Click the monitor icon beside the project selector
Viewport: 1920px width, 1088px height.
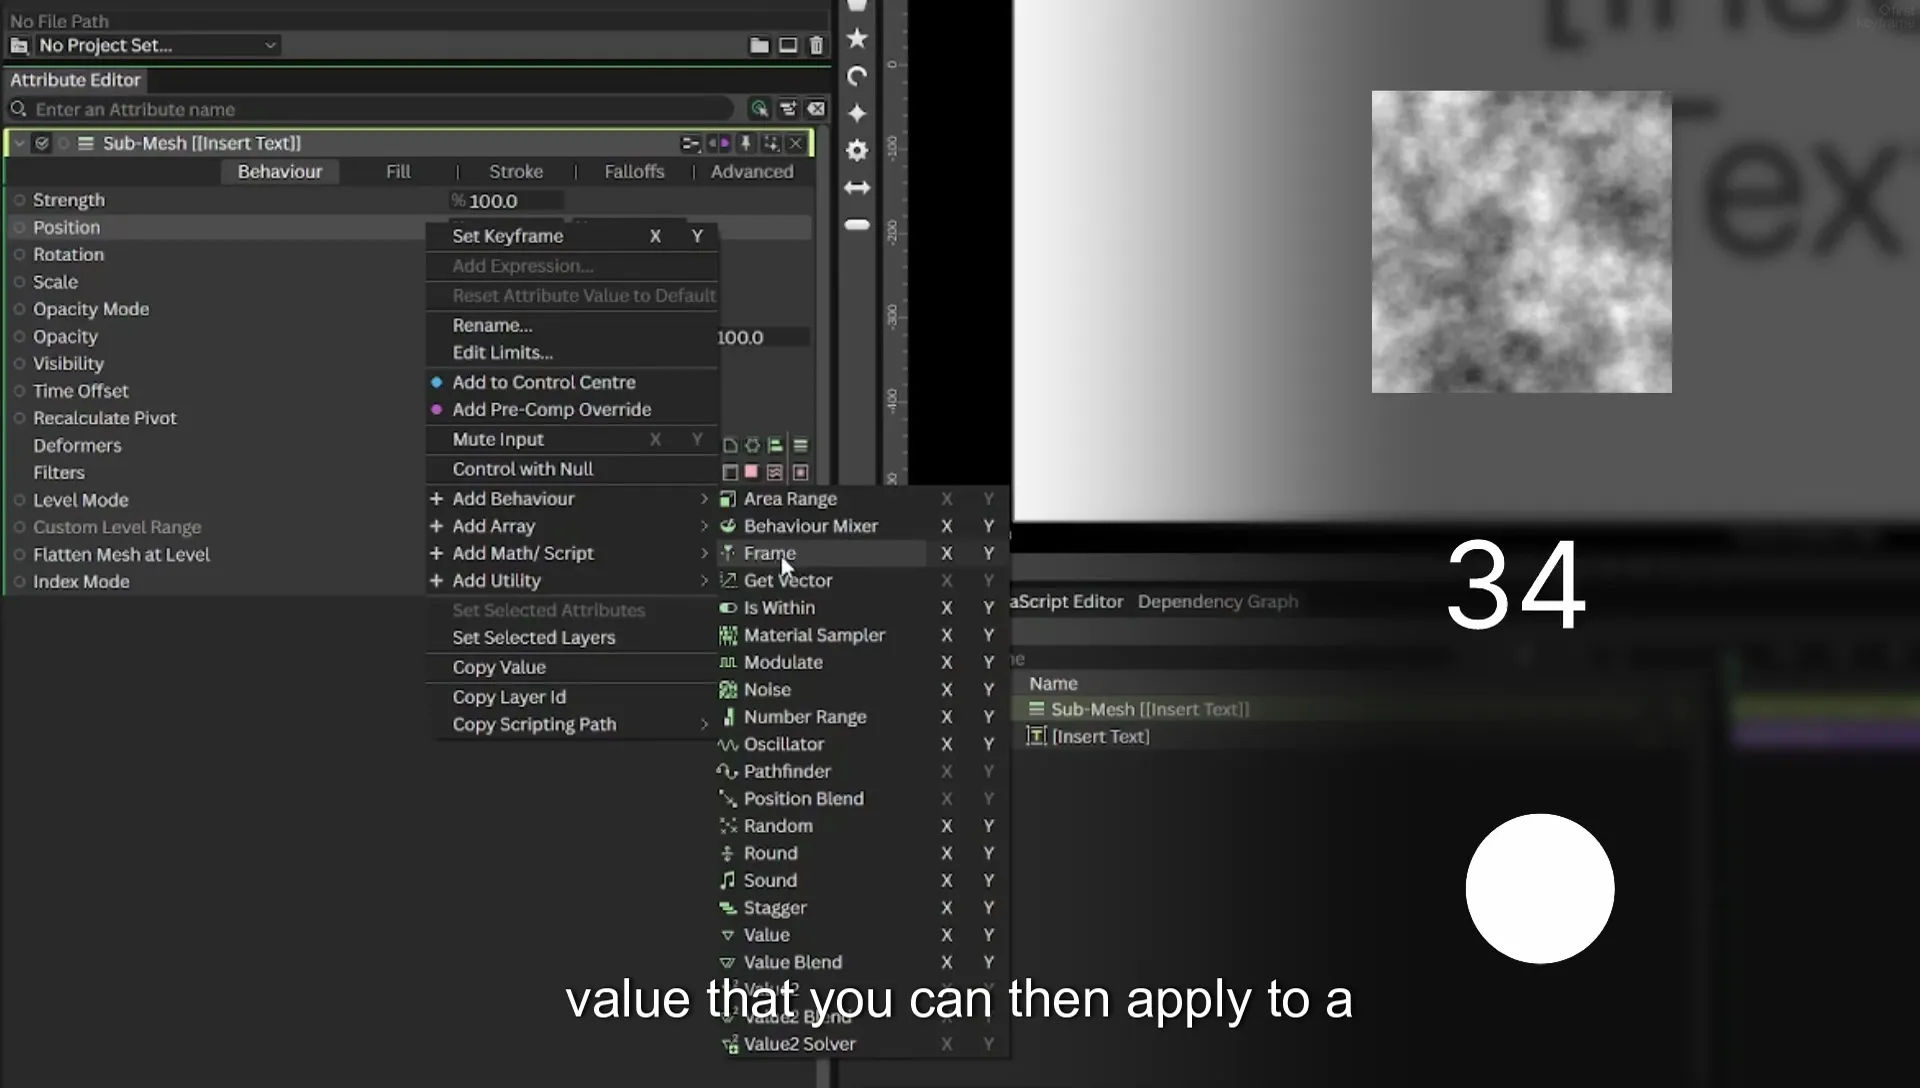pos(788,45)
